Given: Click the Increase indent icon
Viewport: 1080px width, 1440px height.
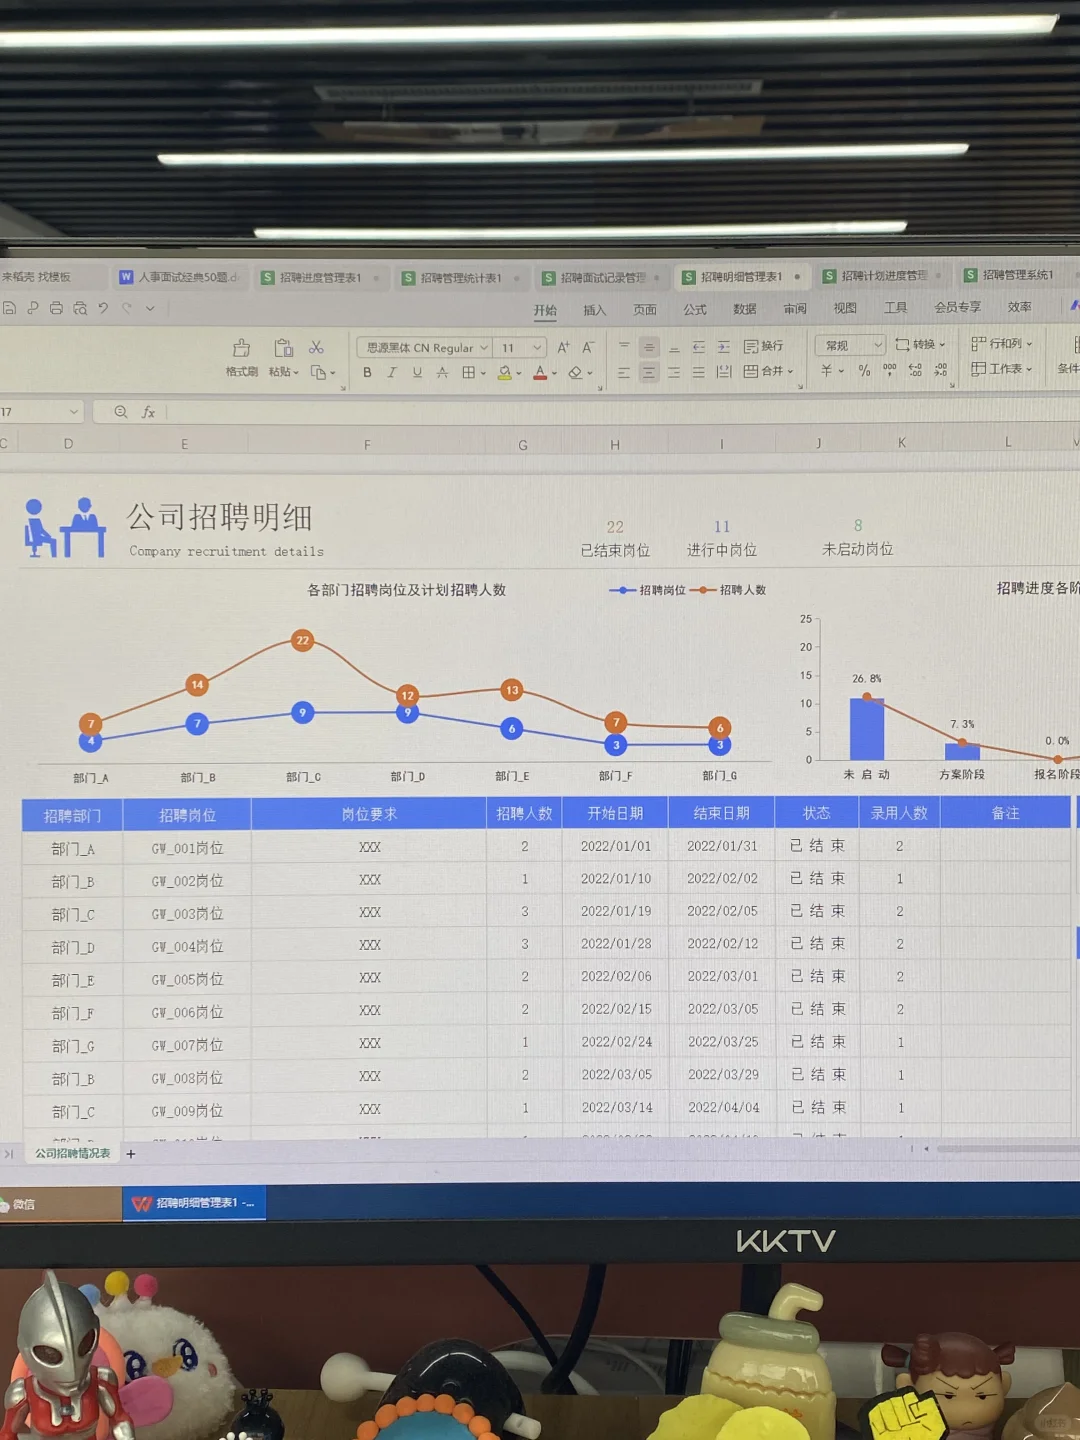Looking at the screenshot, I should (724, 347).
